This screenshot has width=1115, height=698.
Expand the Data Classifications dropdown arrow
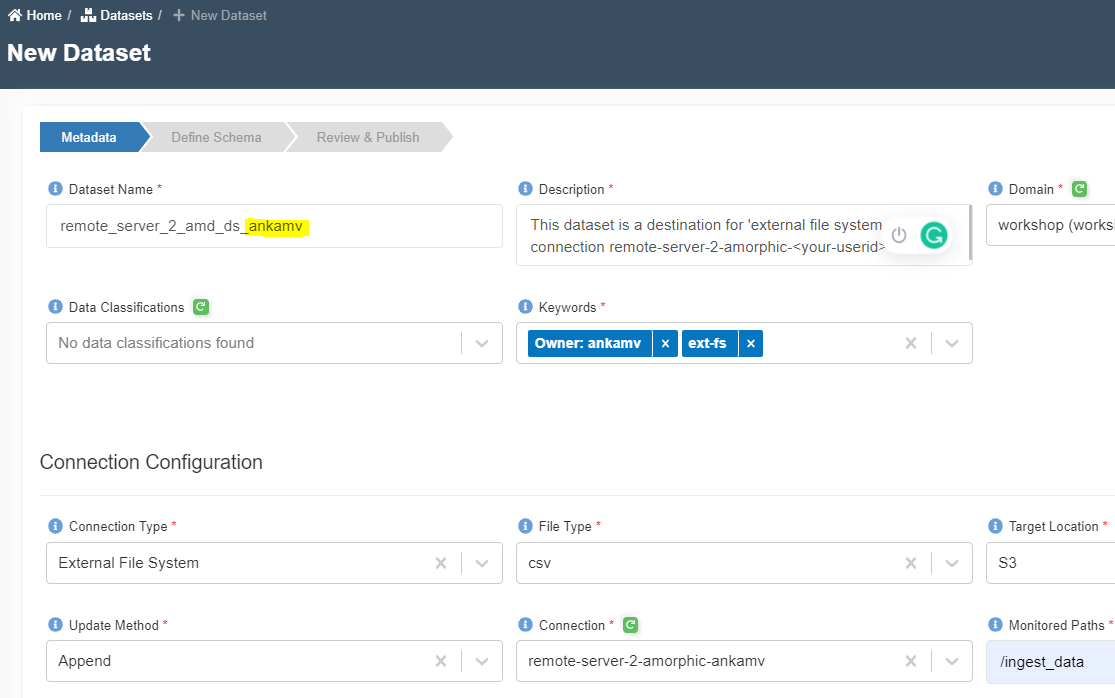coord(481,343)
